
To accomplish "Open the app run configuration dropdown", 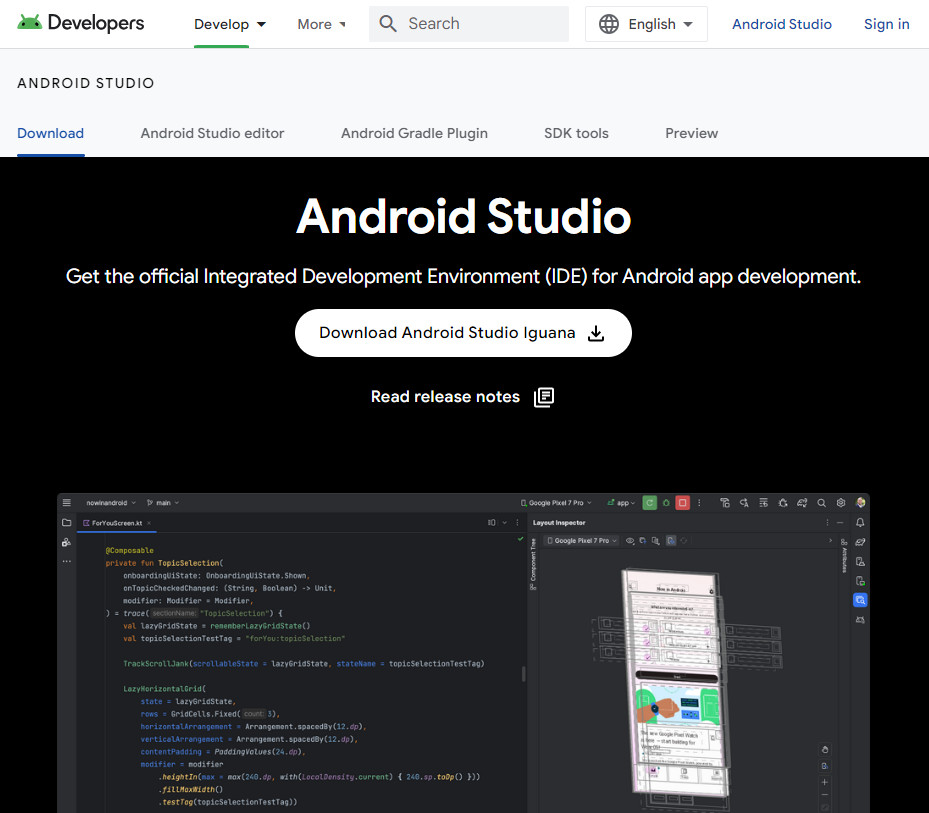I will click(x=621, y=502).
